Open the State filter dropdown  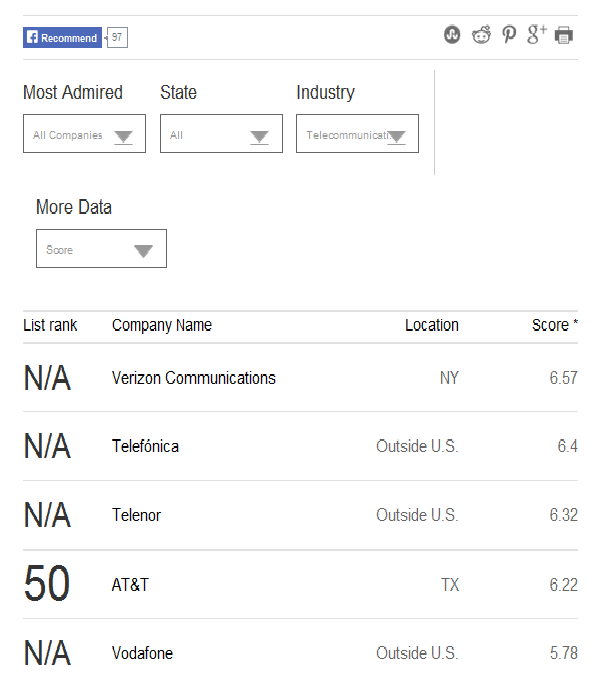(x=221, y=133)
